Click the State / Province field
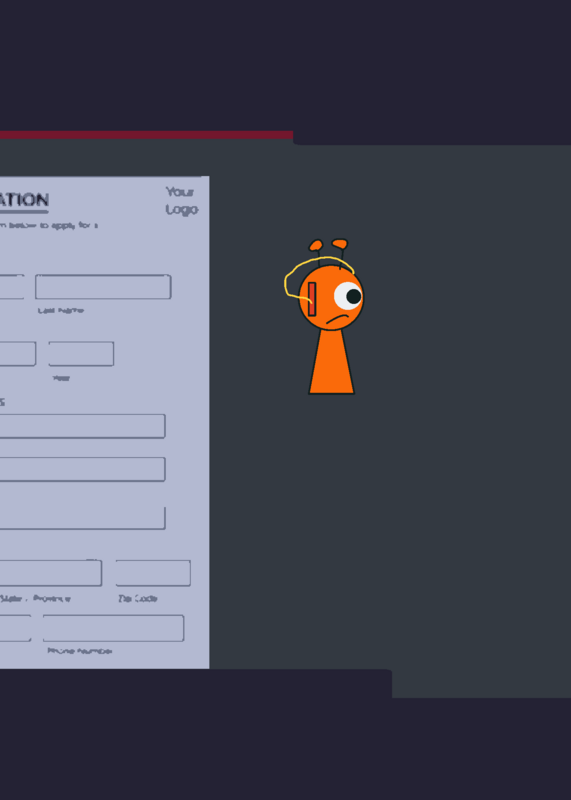 tap(51, 573)
